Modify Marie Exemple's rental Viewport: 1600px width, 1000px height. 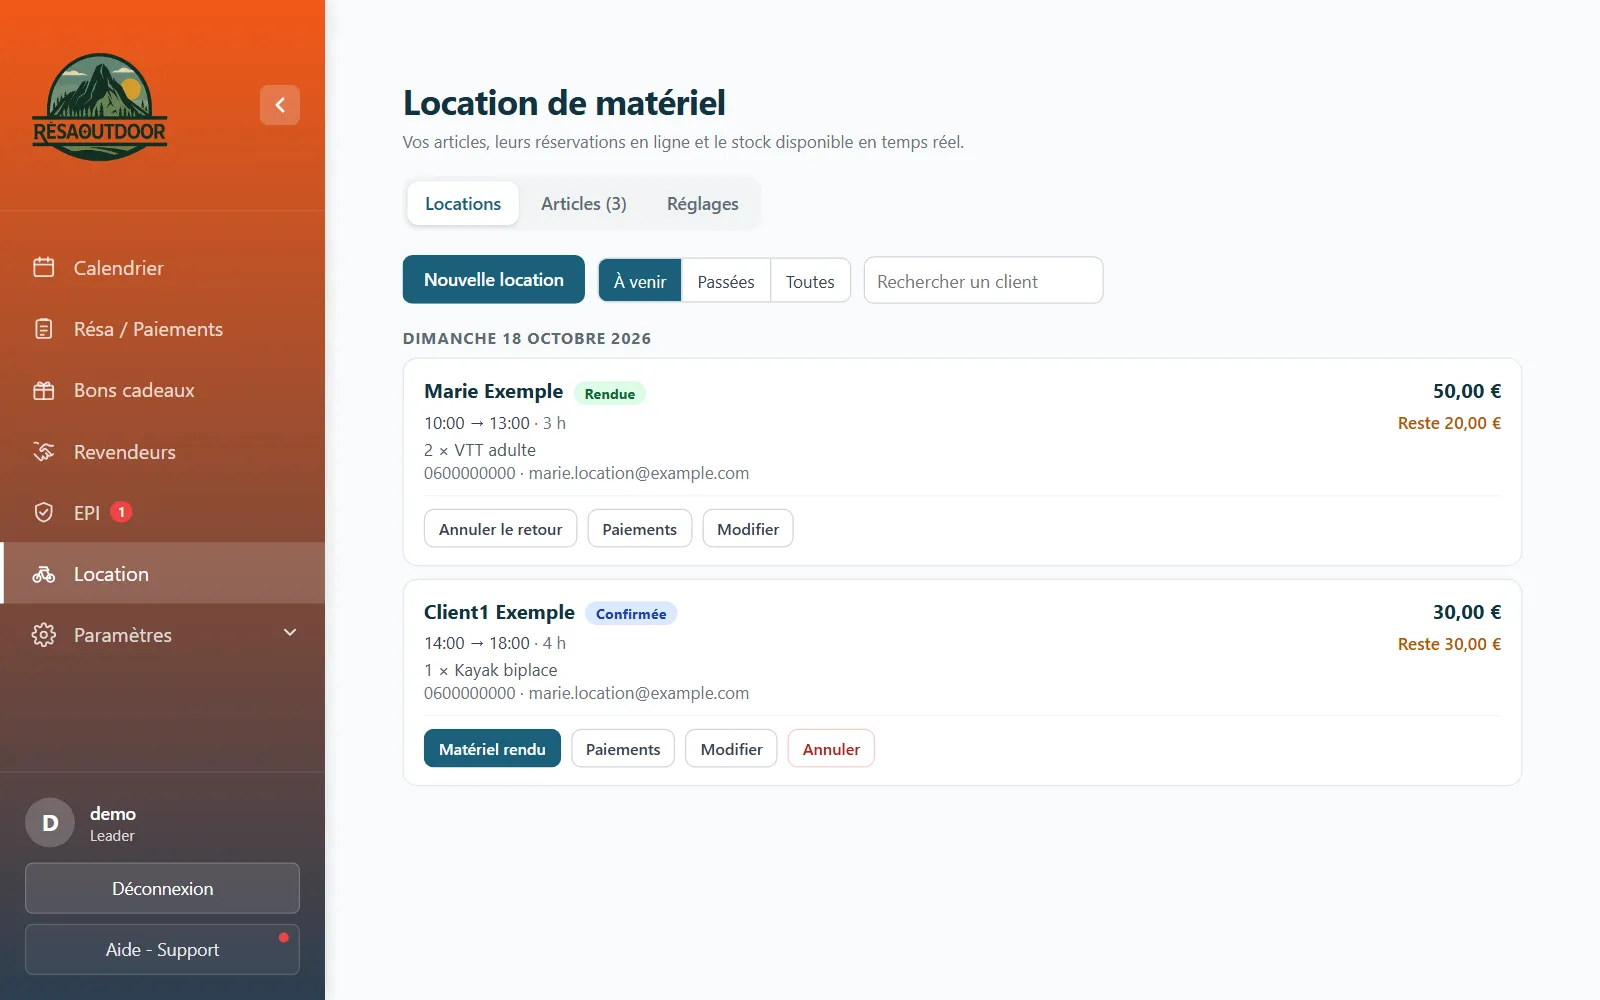[x=748, y=529]
